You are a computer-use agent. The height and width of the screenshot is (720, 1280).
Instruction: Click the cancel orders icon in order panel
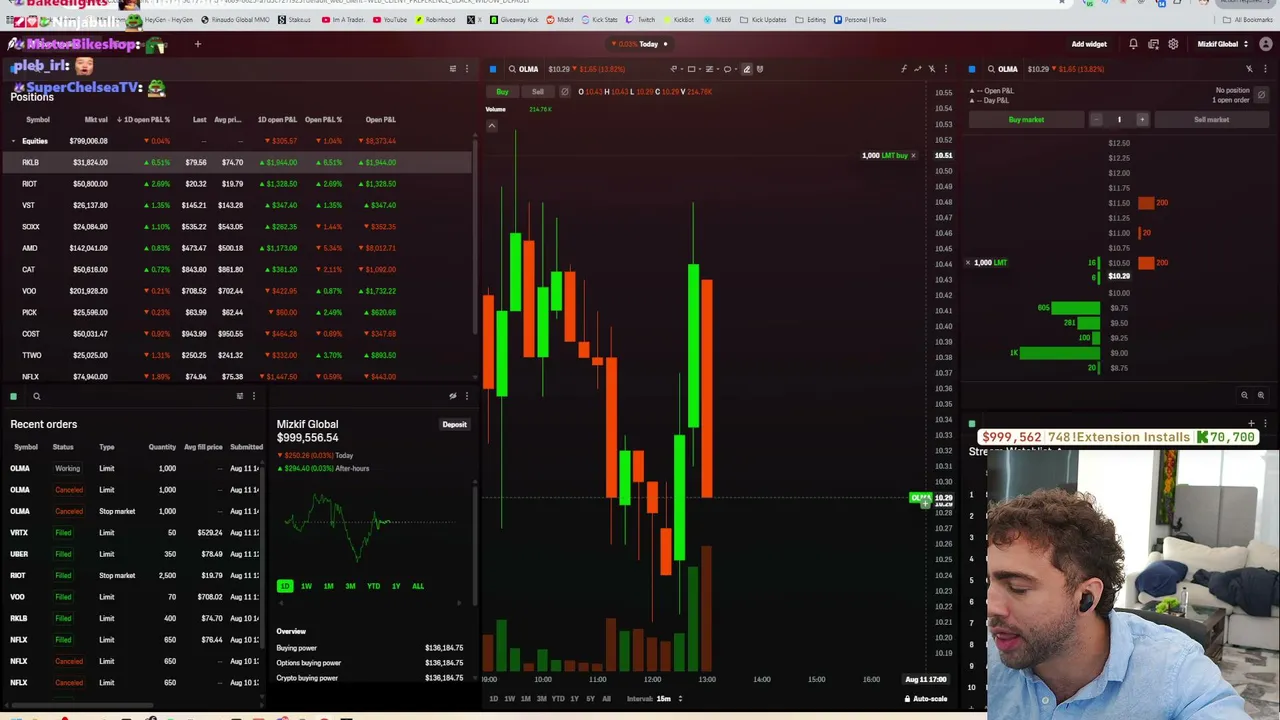1261,95
